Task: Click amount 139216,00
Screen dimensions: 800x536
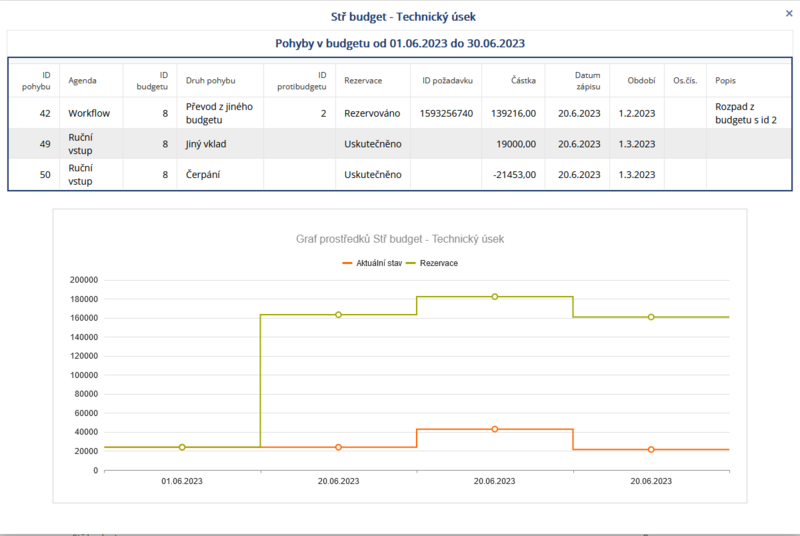Action: click(513, 113)
